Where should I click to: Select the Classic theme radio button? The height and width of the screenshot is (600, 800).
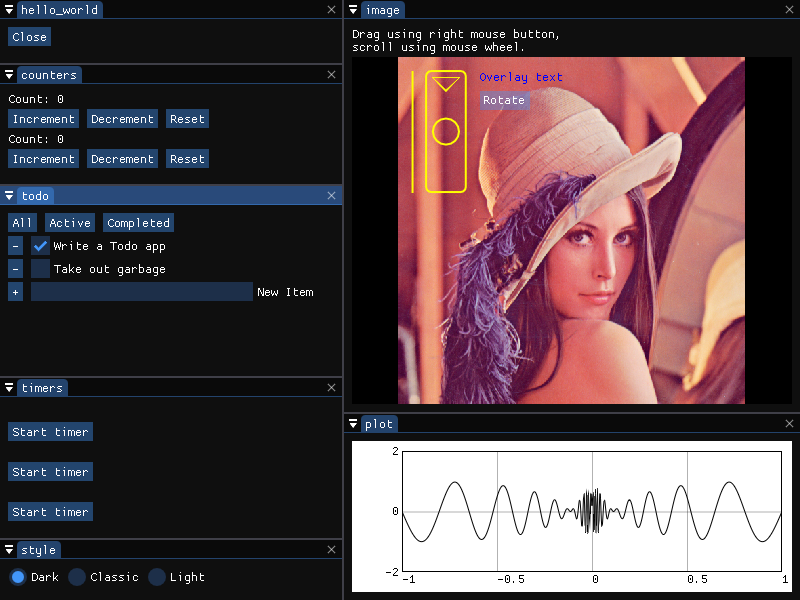point(77,577)
